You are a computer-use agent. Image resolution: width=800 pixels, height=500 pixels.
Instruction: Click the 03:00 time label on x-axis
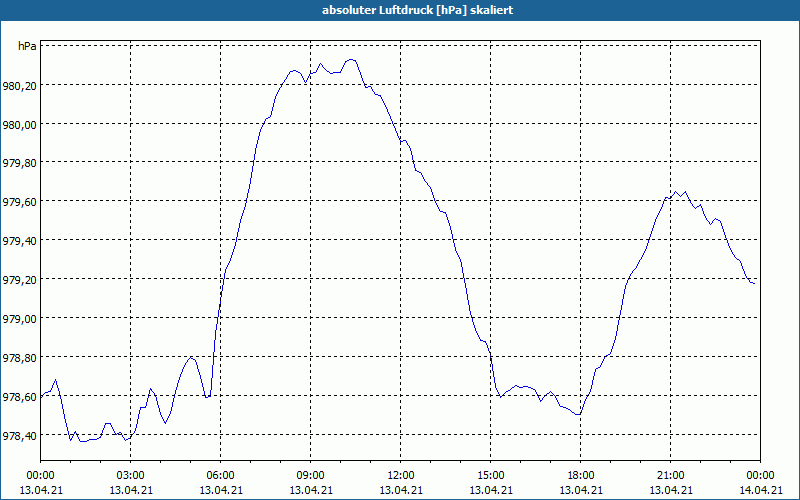click(131, 476)
